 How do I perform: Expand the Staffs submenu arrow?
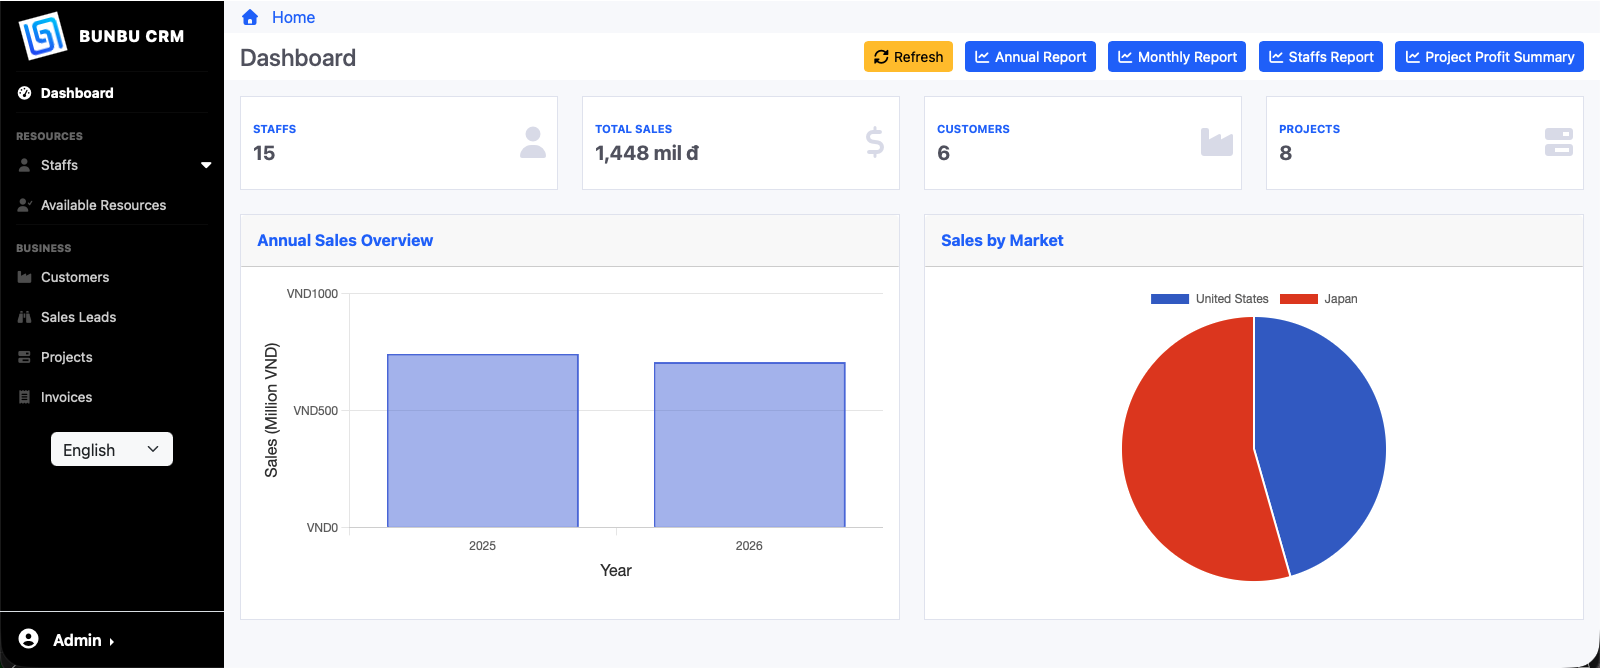206,165
